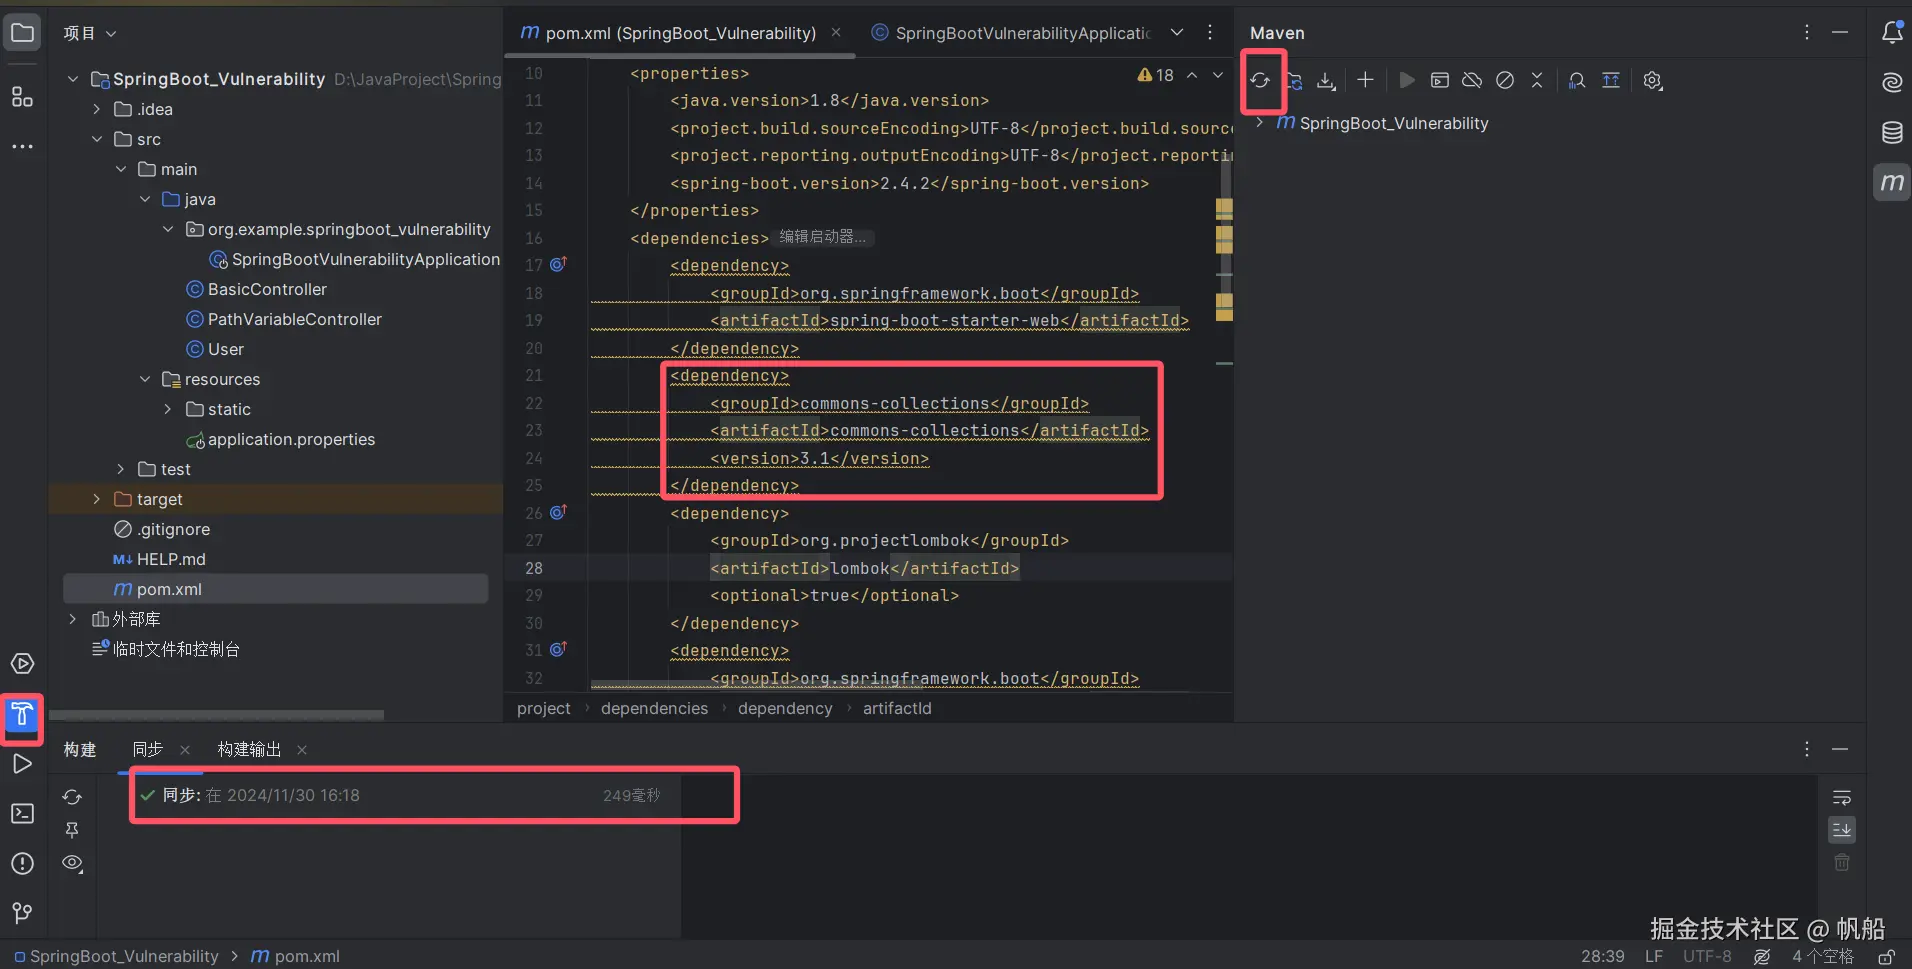Select the 同步 tab

click(148, 750)
